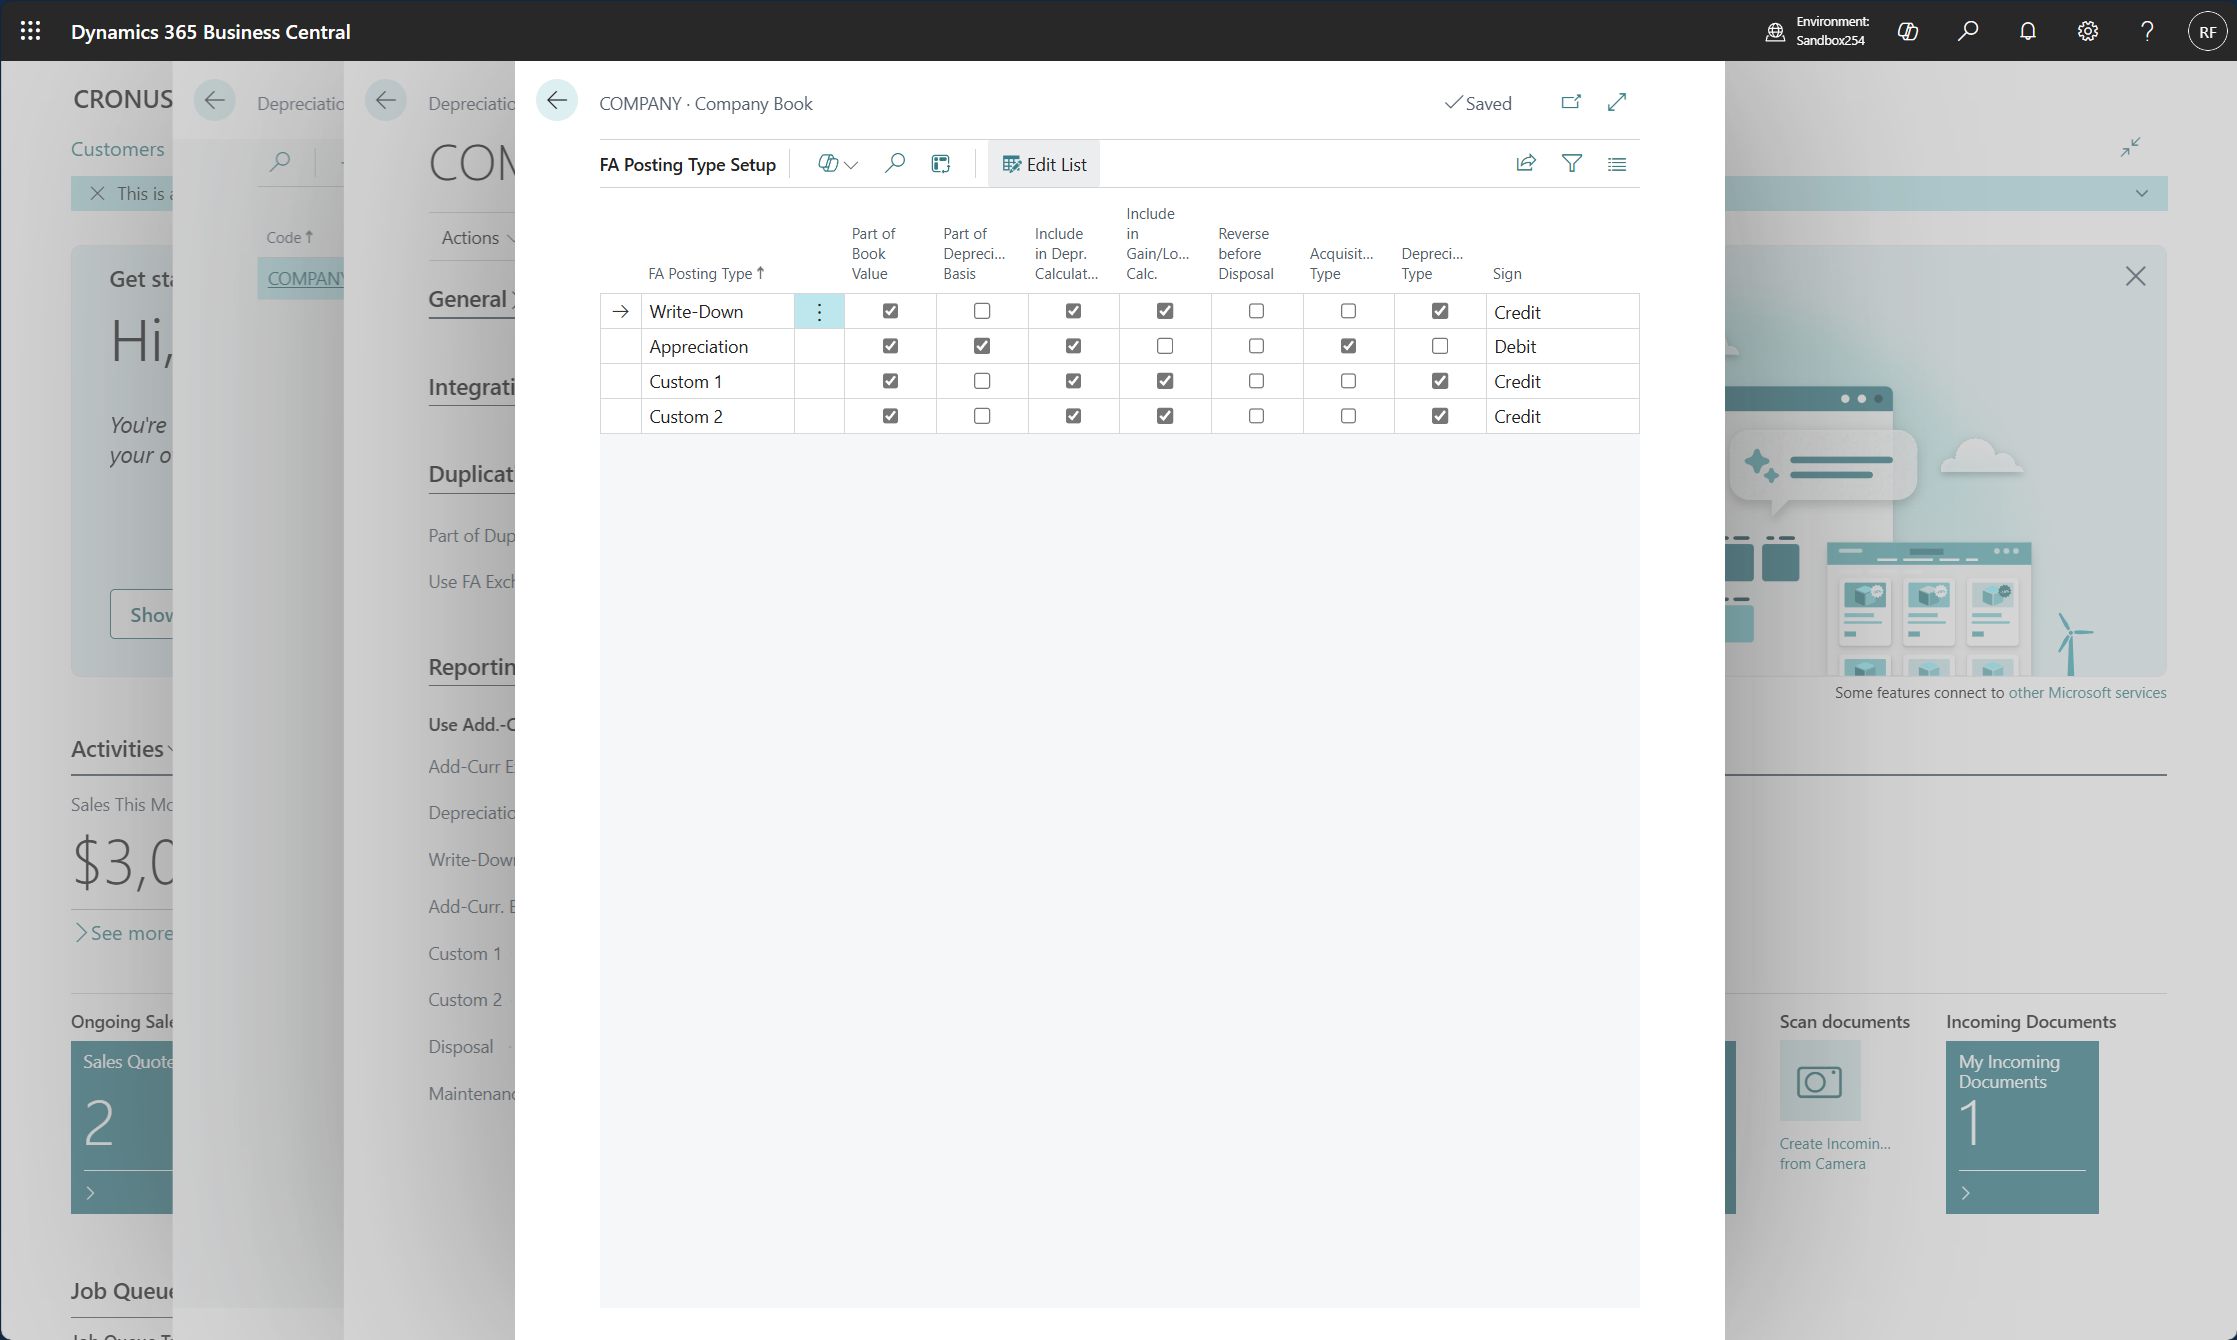Open the Reverse before Disposal column header
Screen dimensions: 2237x1340
(1246, 253)
